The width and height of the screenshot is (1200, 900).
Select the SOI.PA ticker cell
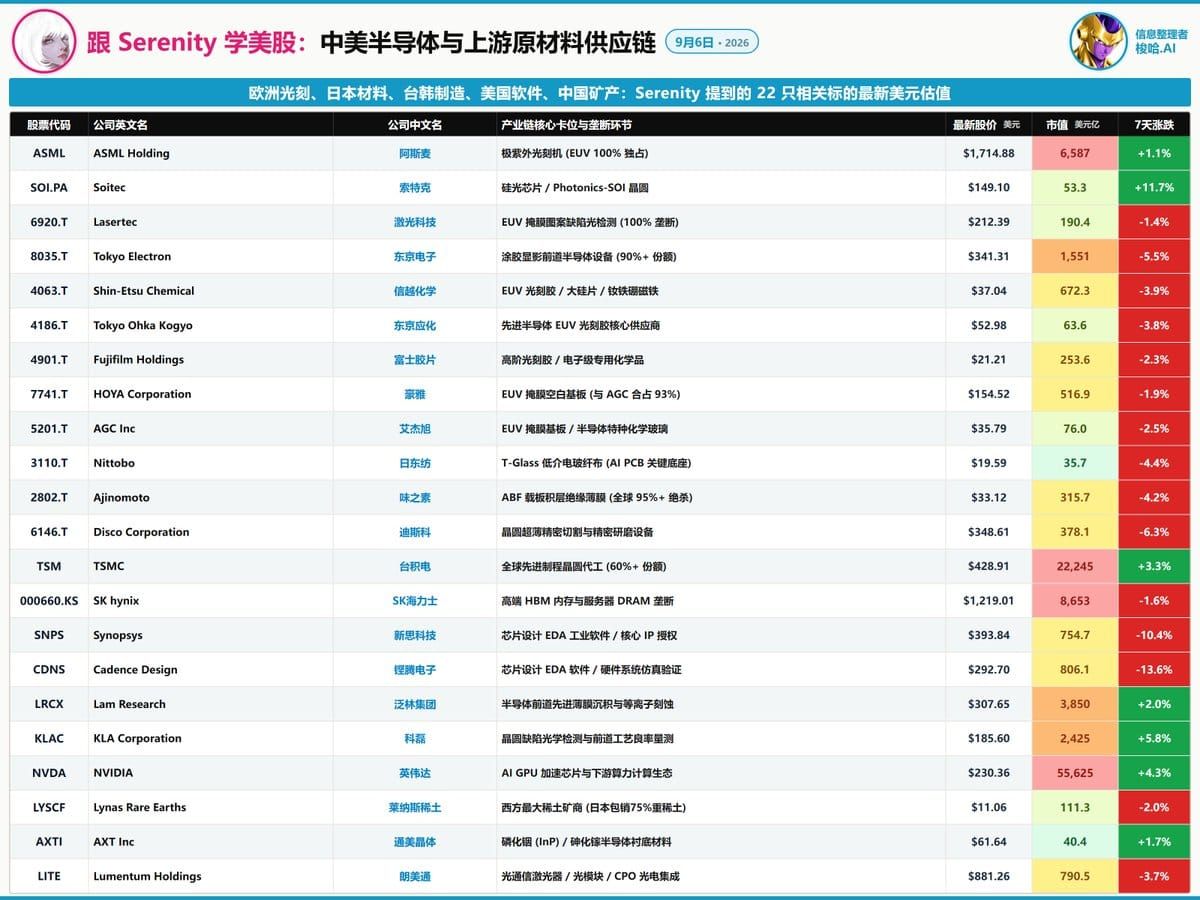pyautogui.click(x=49, y=188)
